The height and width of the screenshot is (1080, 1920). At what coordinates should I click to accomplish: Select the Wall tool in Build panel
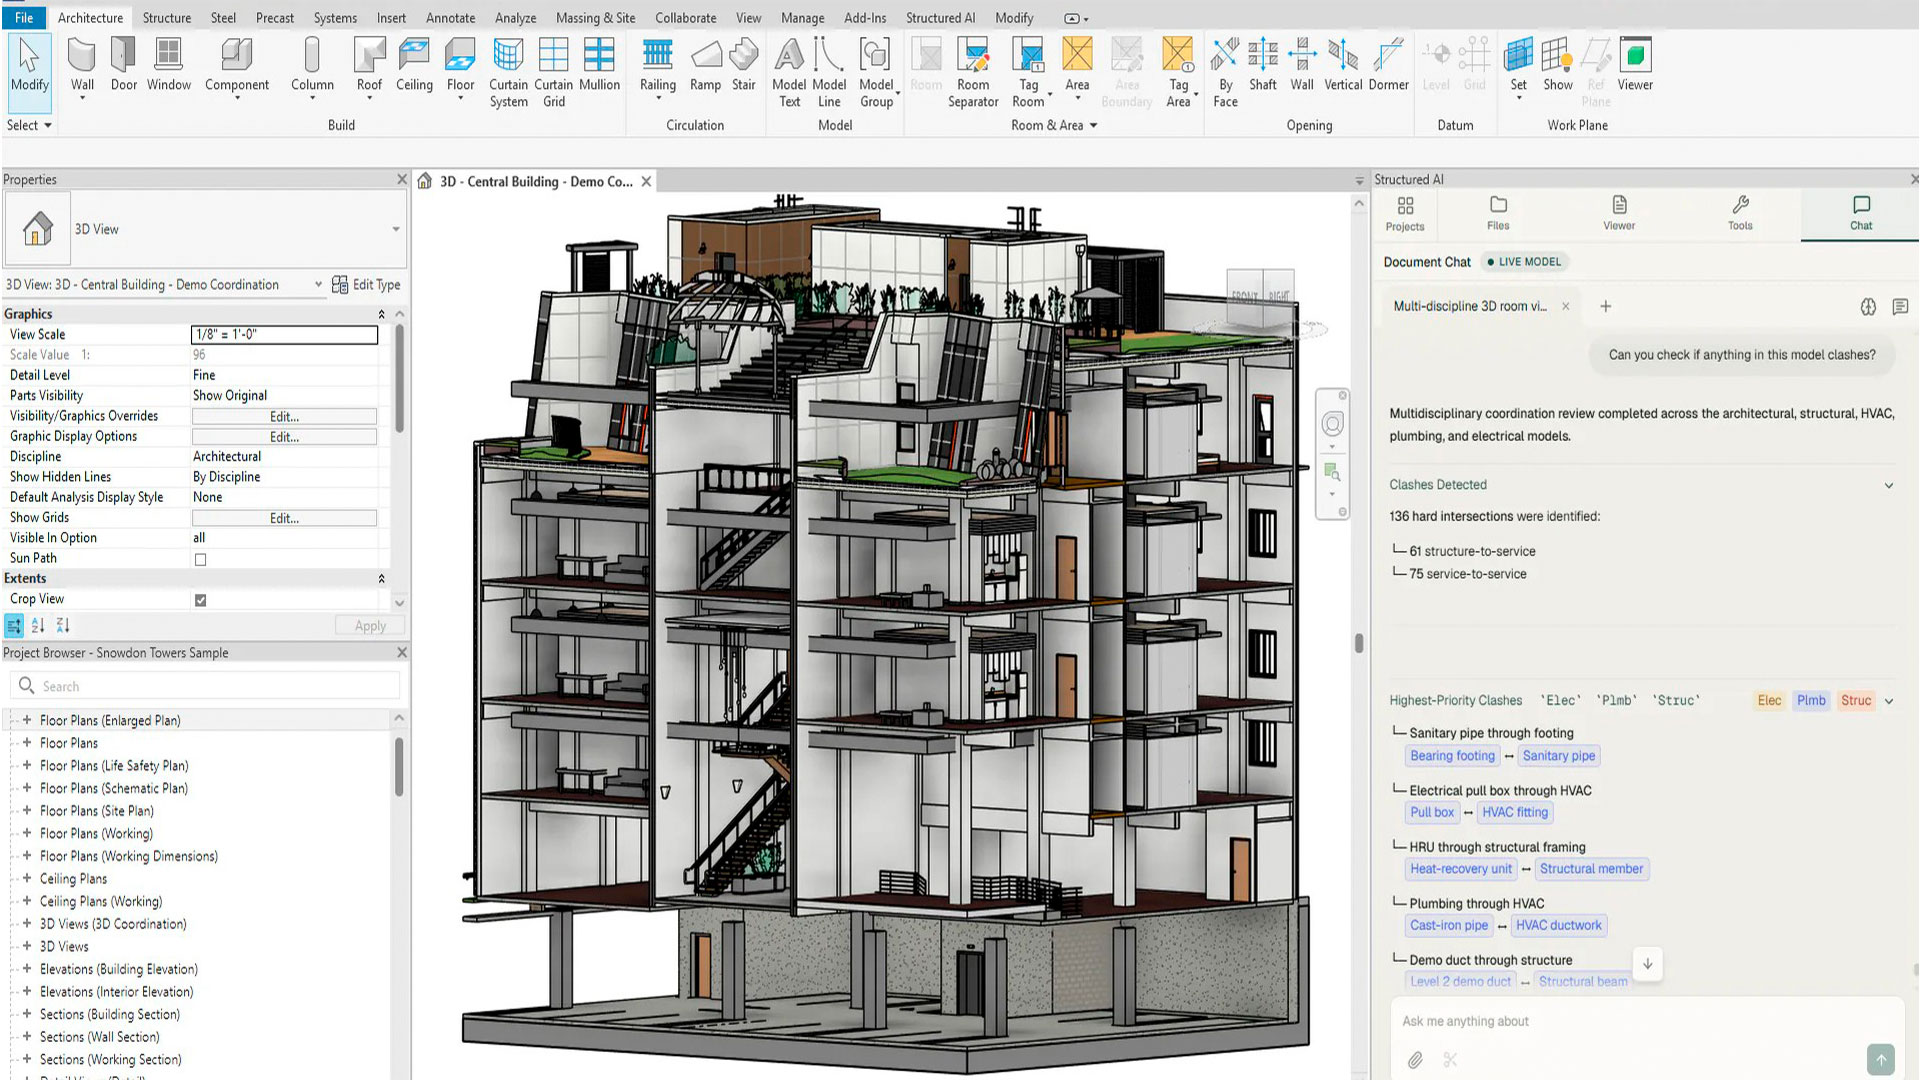pyautogui.click(x=82, y=65)
